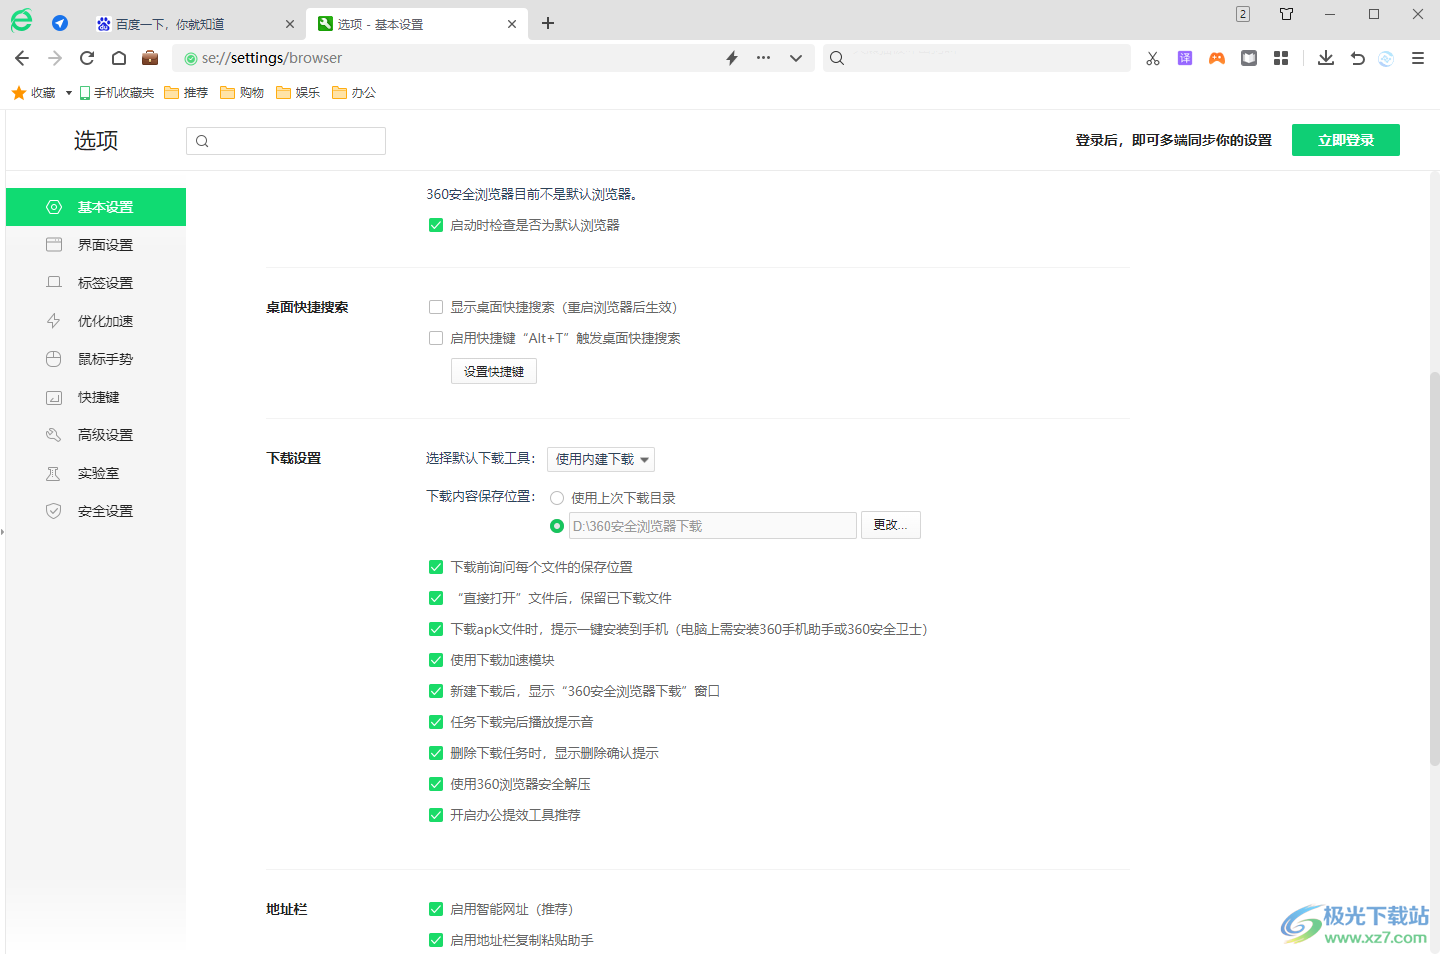
Task: Open 优化加速 in the sidebar
Action: pos(96,321)
